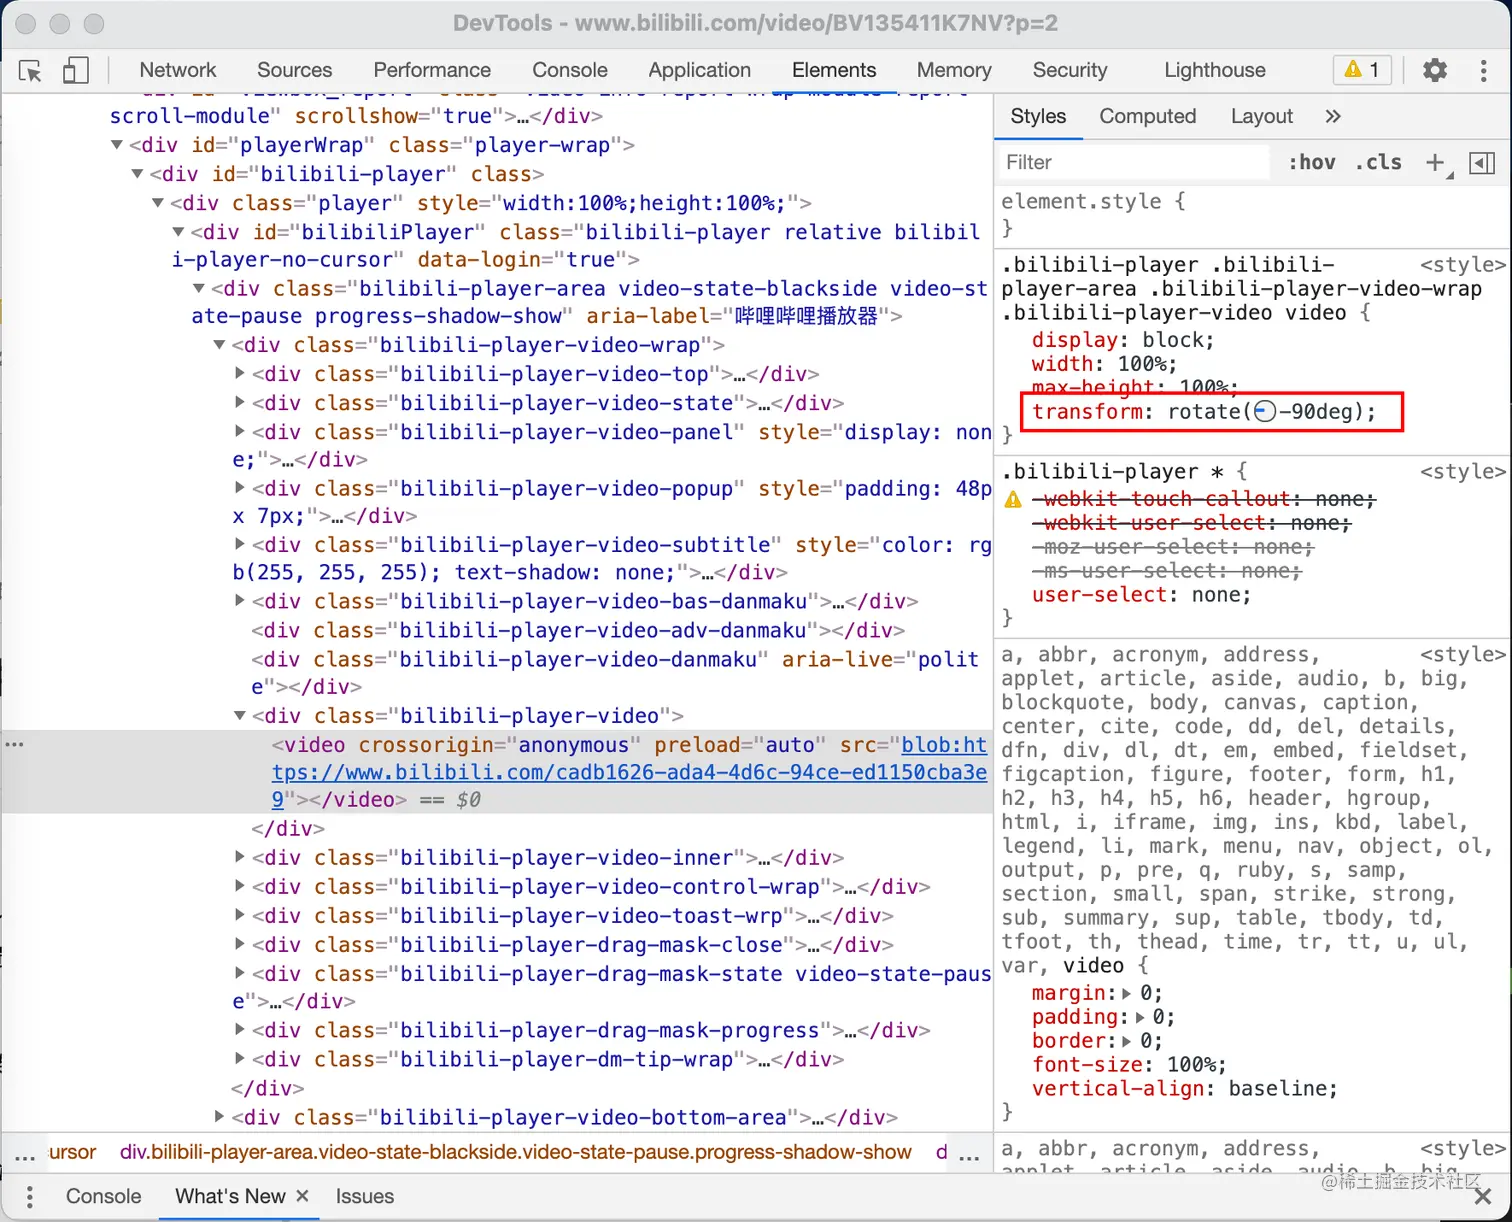The height and width of the screenshot is (1222, 1512).
Task: Open the Console drawer tab
Action: coord(104,1196)
